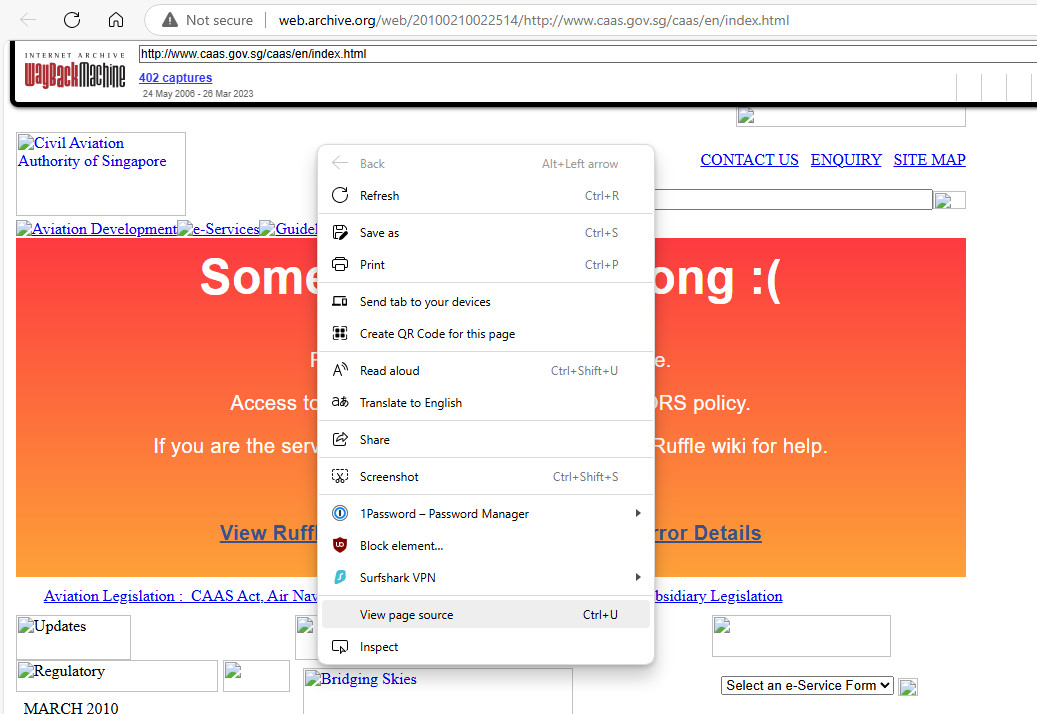Screen dimensions: 1037x714
Task: Open the Aviation Legislation link
Action: [181, 596]
